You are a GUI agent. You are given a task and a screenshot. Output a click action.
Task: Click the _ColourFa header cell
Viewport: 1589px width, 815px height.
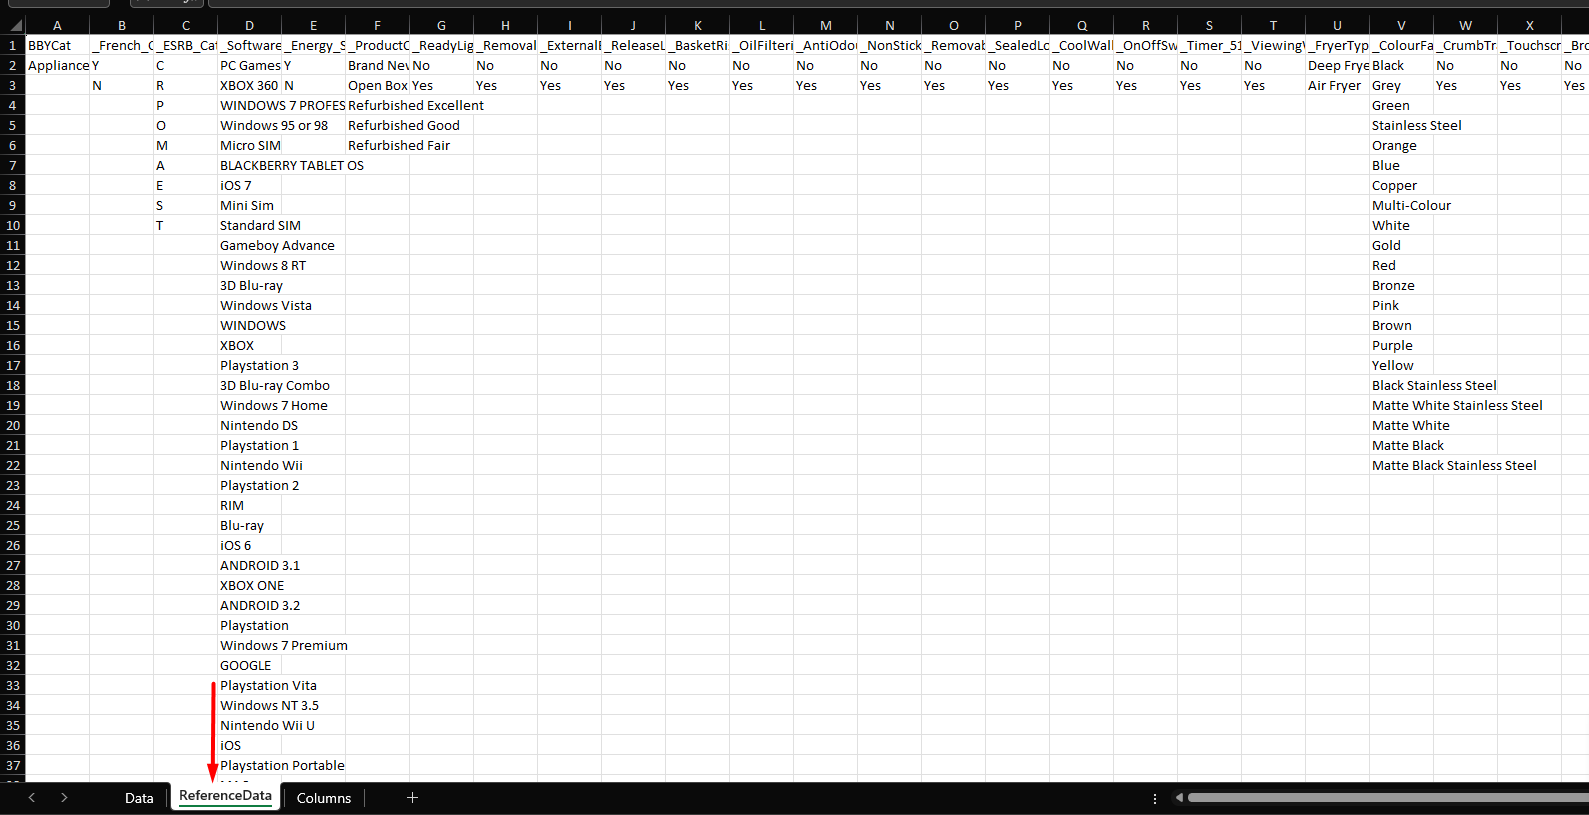(x=1401, y=45)
